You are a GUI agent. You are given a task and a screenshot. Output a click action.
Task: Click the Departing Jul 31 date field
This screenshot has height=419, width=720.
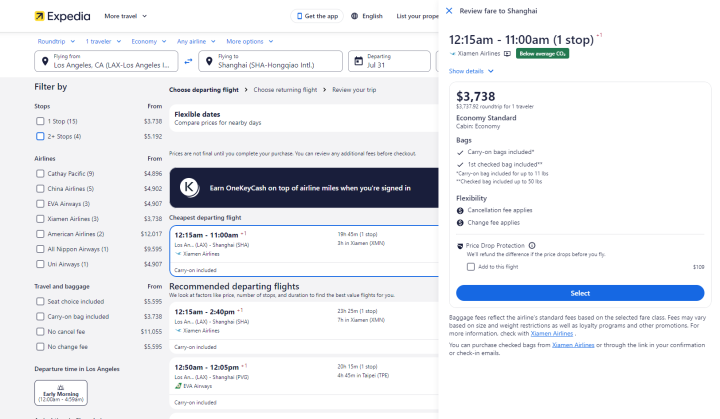389,61
